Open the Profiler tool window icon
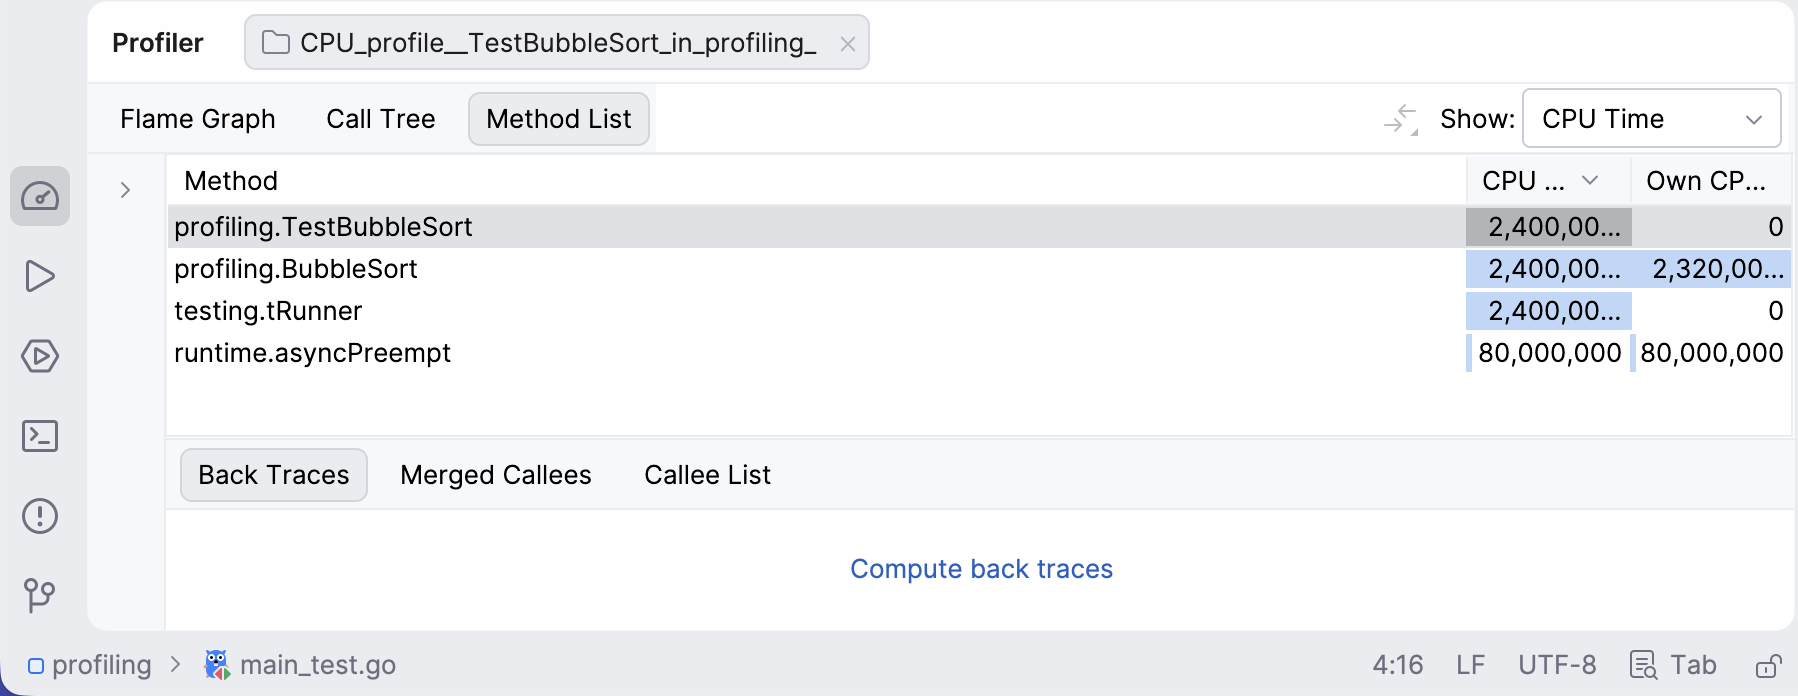 (40, 196)
